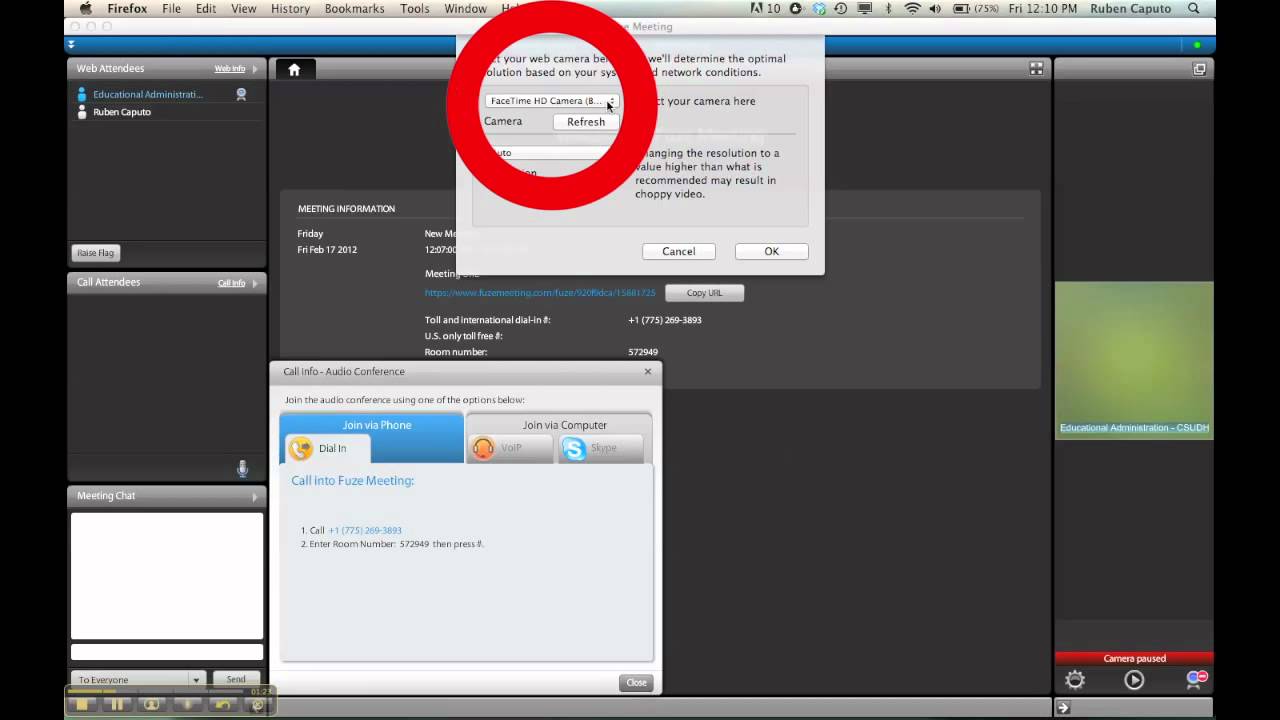Image resolution: width=1280 pixels, height=720 pixels.
Task: Click the Copy URL button
Action: pos(704,293)
